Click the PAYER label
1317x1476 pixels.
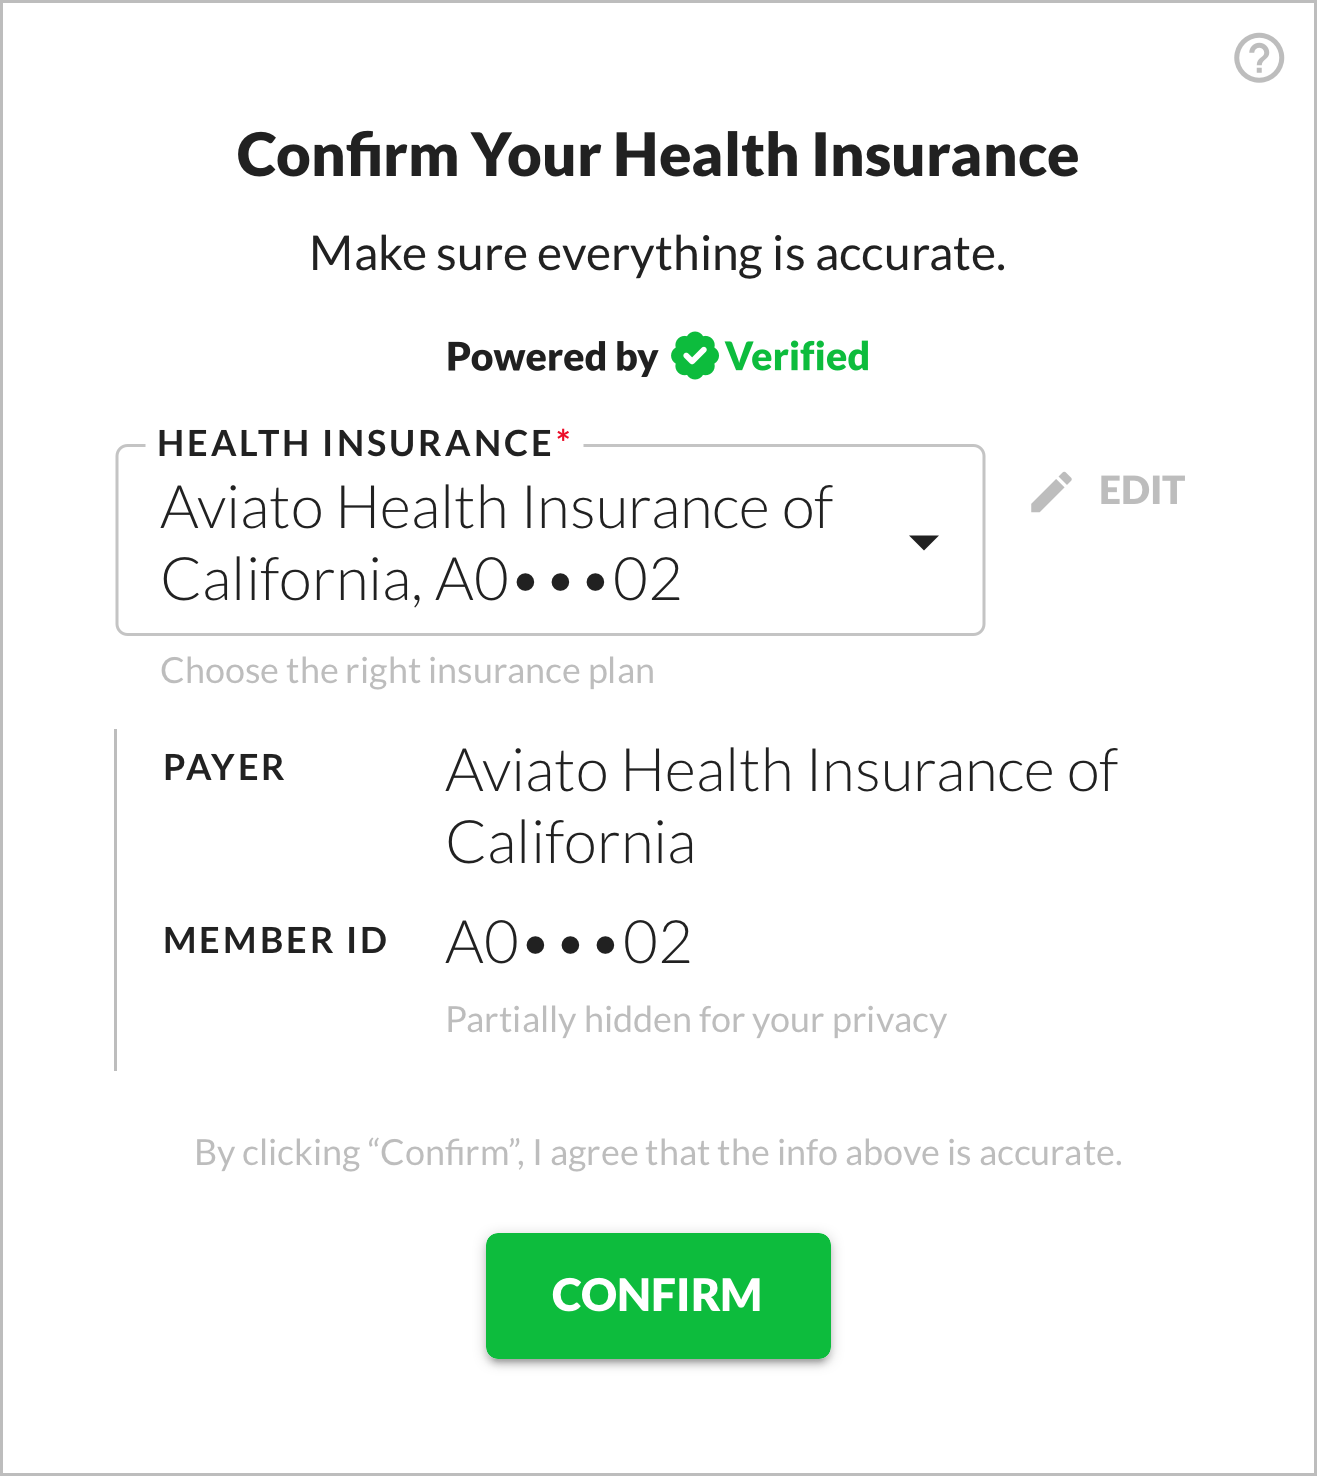coord(224,768)
